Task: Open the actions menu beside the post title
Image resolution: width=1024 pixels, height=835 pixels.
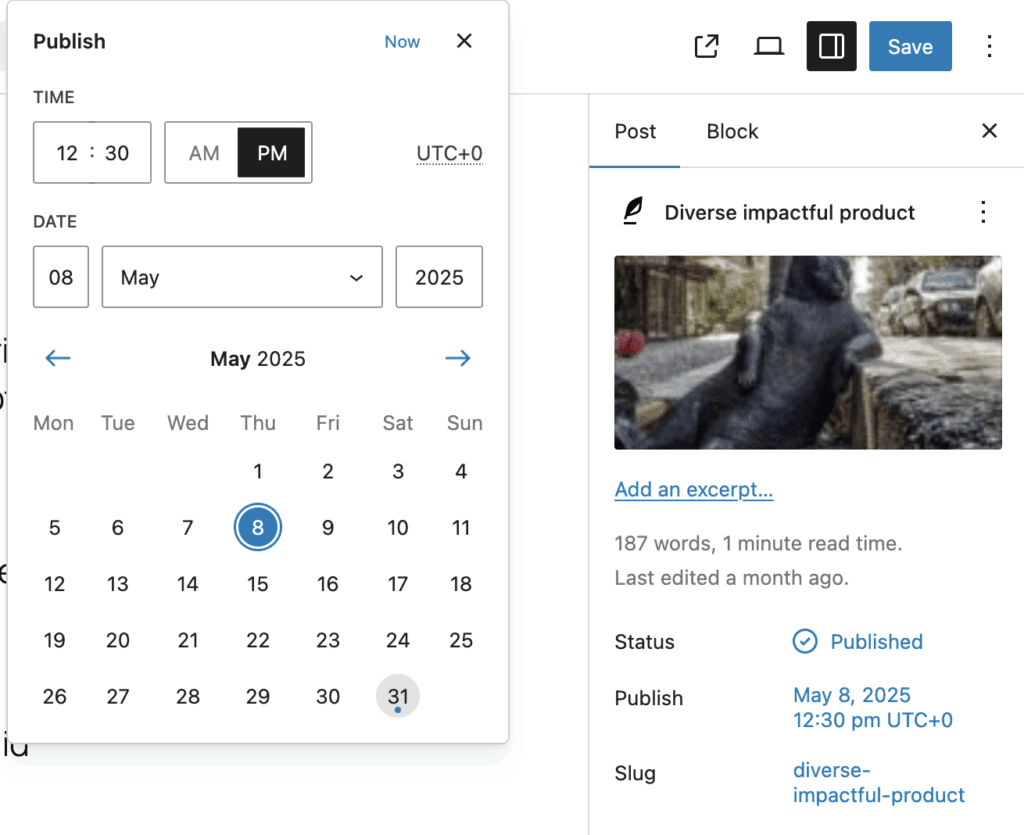Action: [983, 212]
